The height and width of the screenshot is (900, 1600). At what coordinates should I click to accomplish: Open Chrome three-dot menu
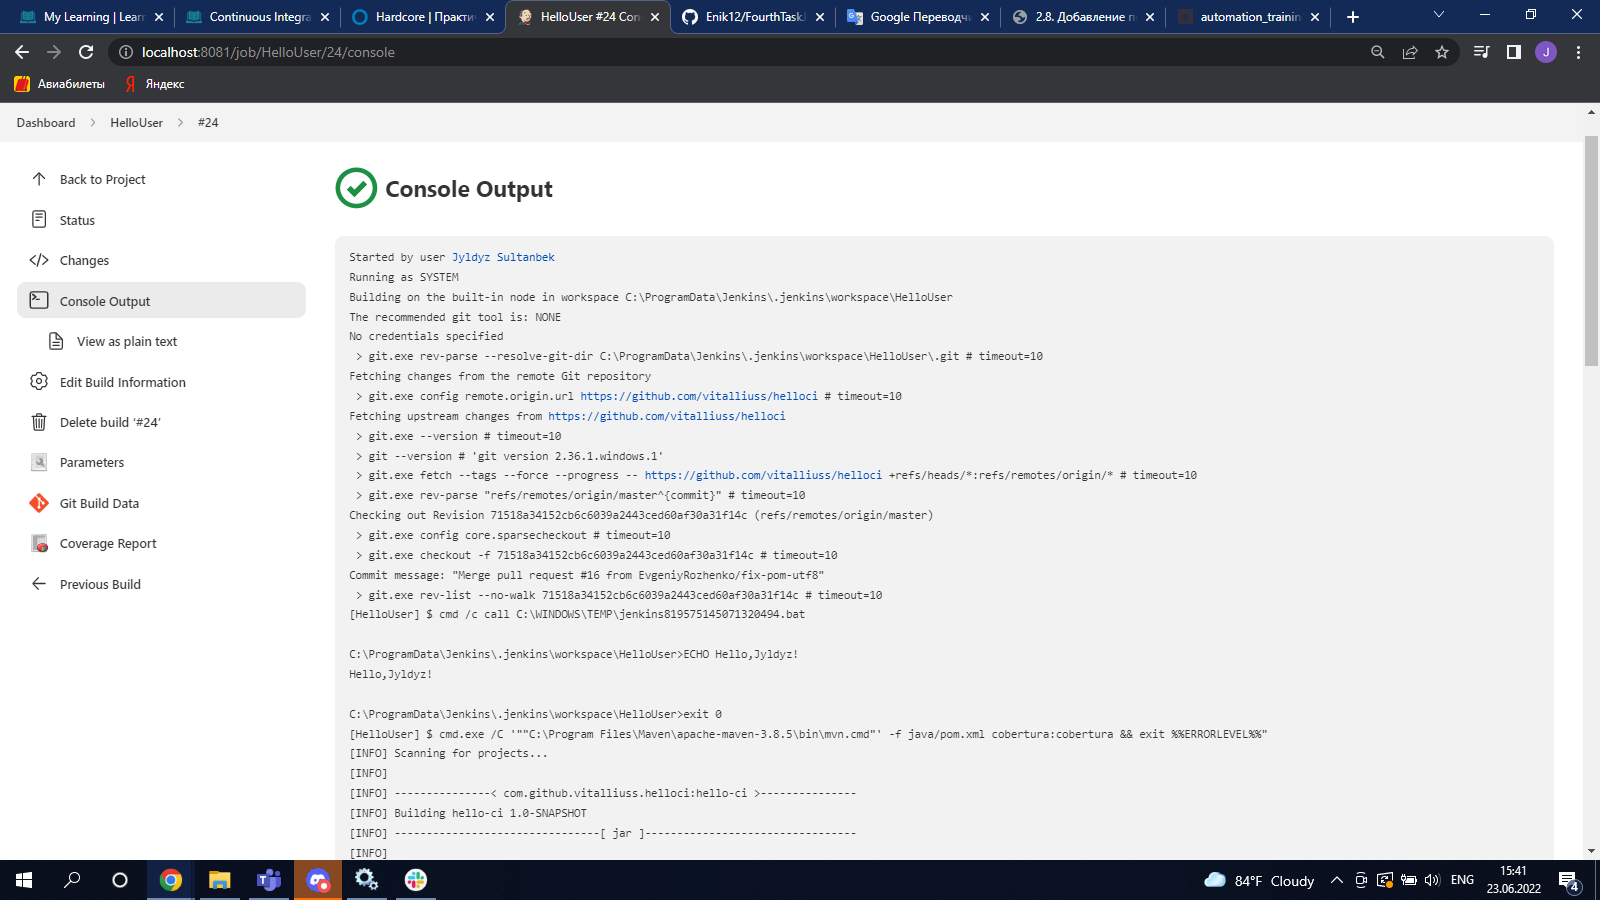pos(1578,52)
